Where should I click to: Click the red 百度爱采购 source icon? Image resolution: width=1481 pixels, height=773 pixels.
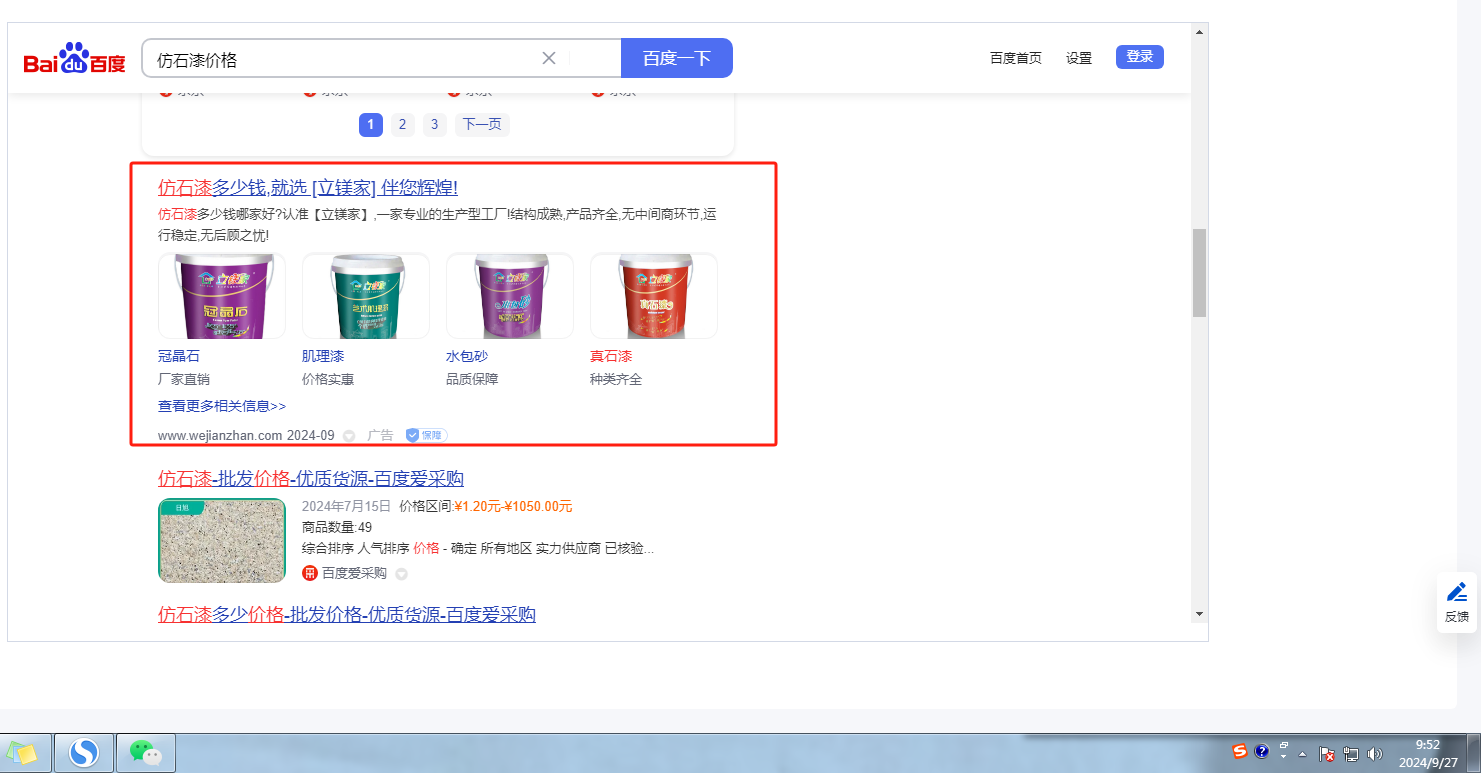click(310, 573)
